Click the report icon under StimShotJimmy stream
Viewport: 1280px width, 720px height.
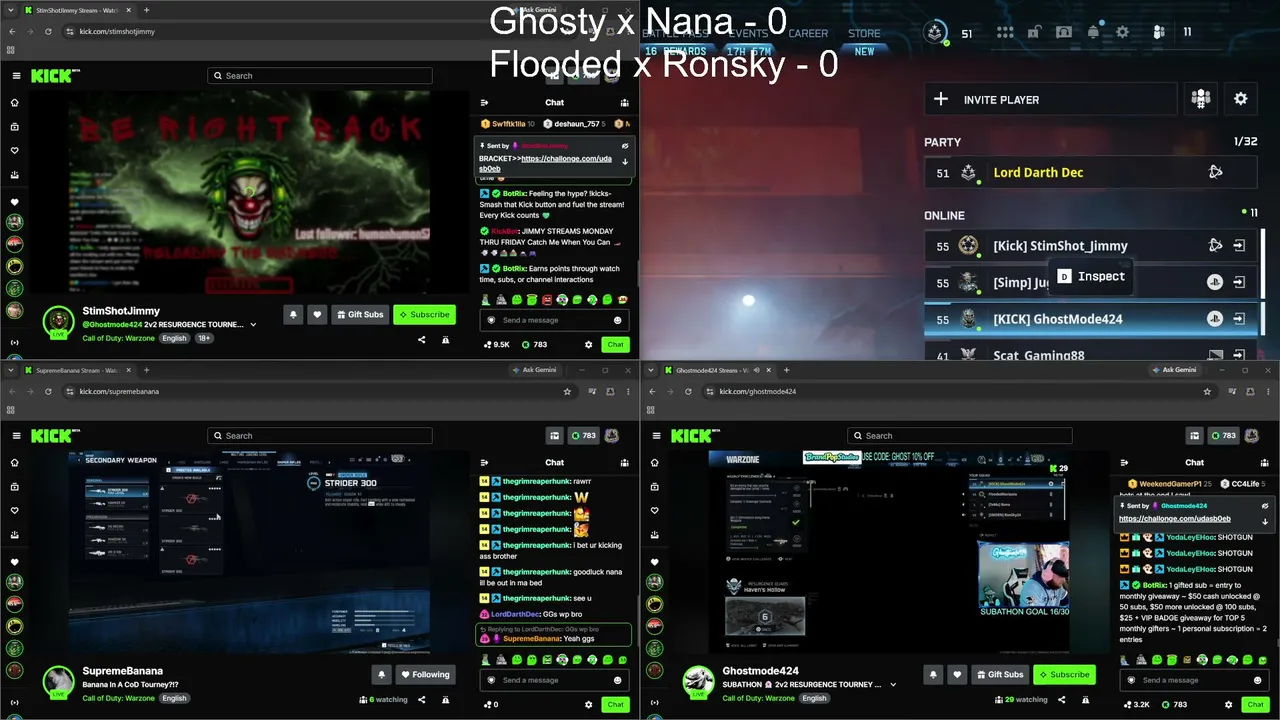[446, 340]
